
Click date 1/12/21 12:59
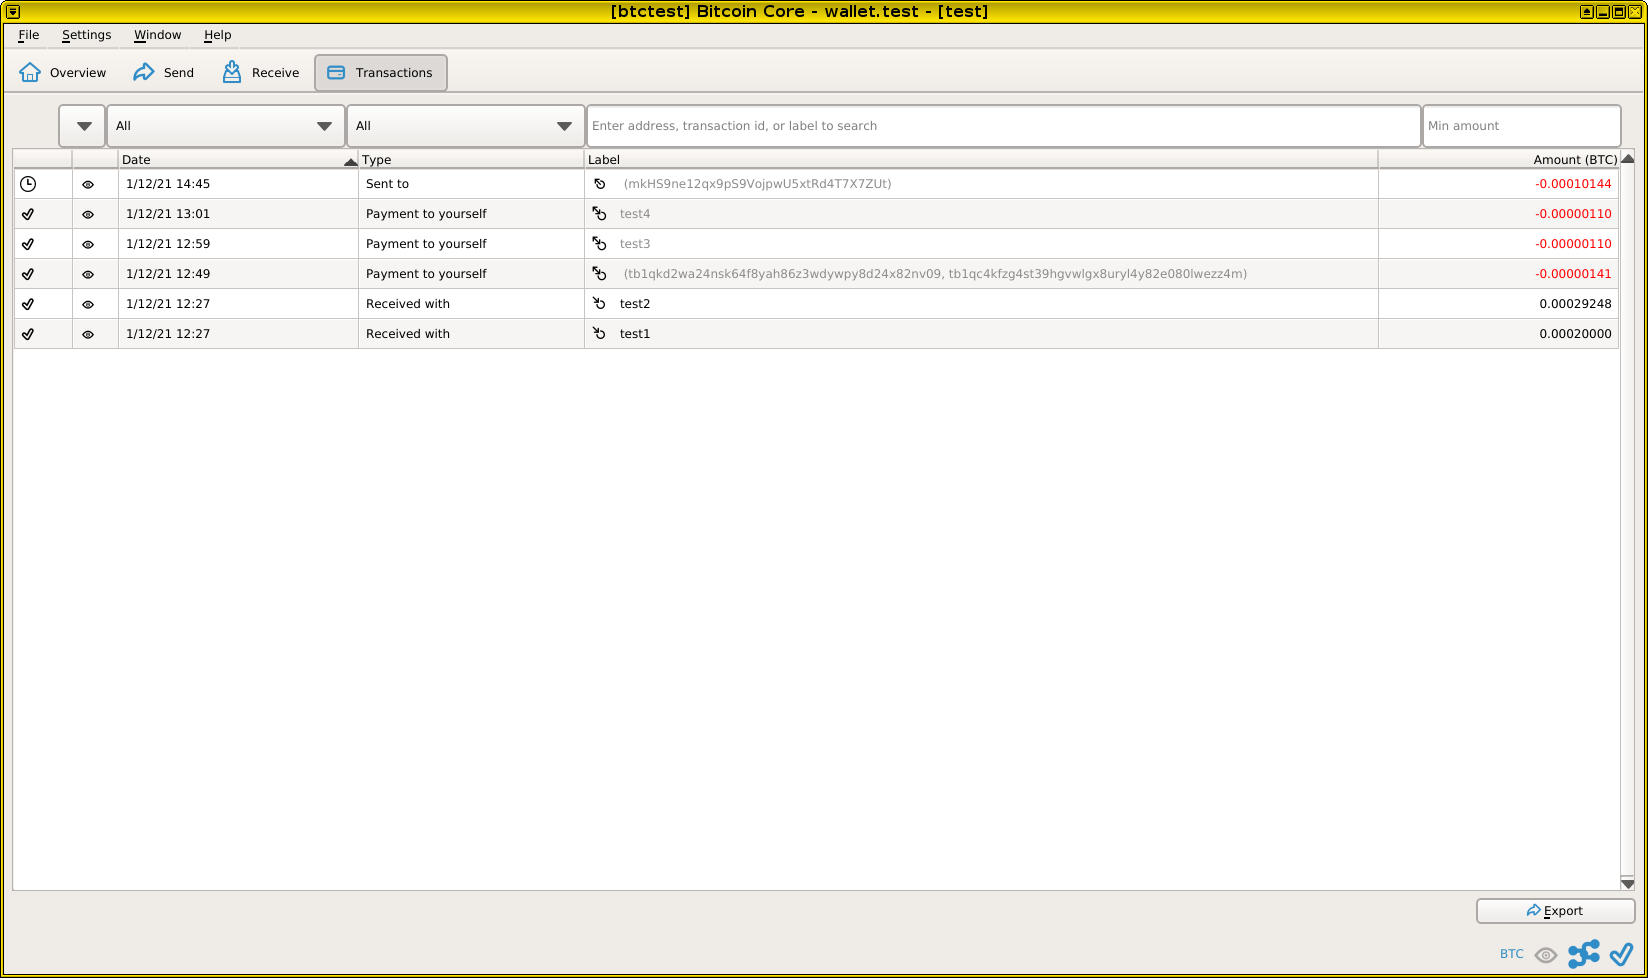click(168, 244)
